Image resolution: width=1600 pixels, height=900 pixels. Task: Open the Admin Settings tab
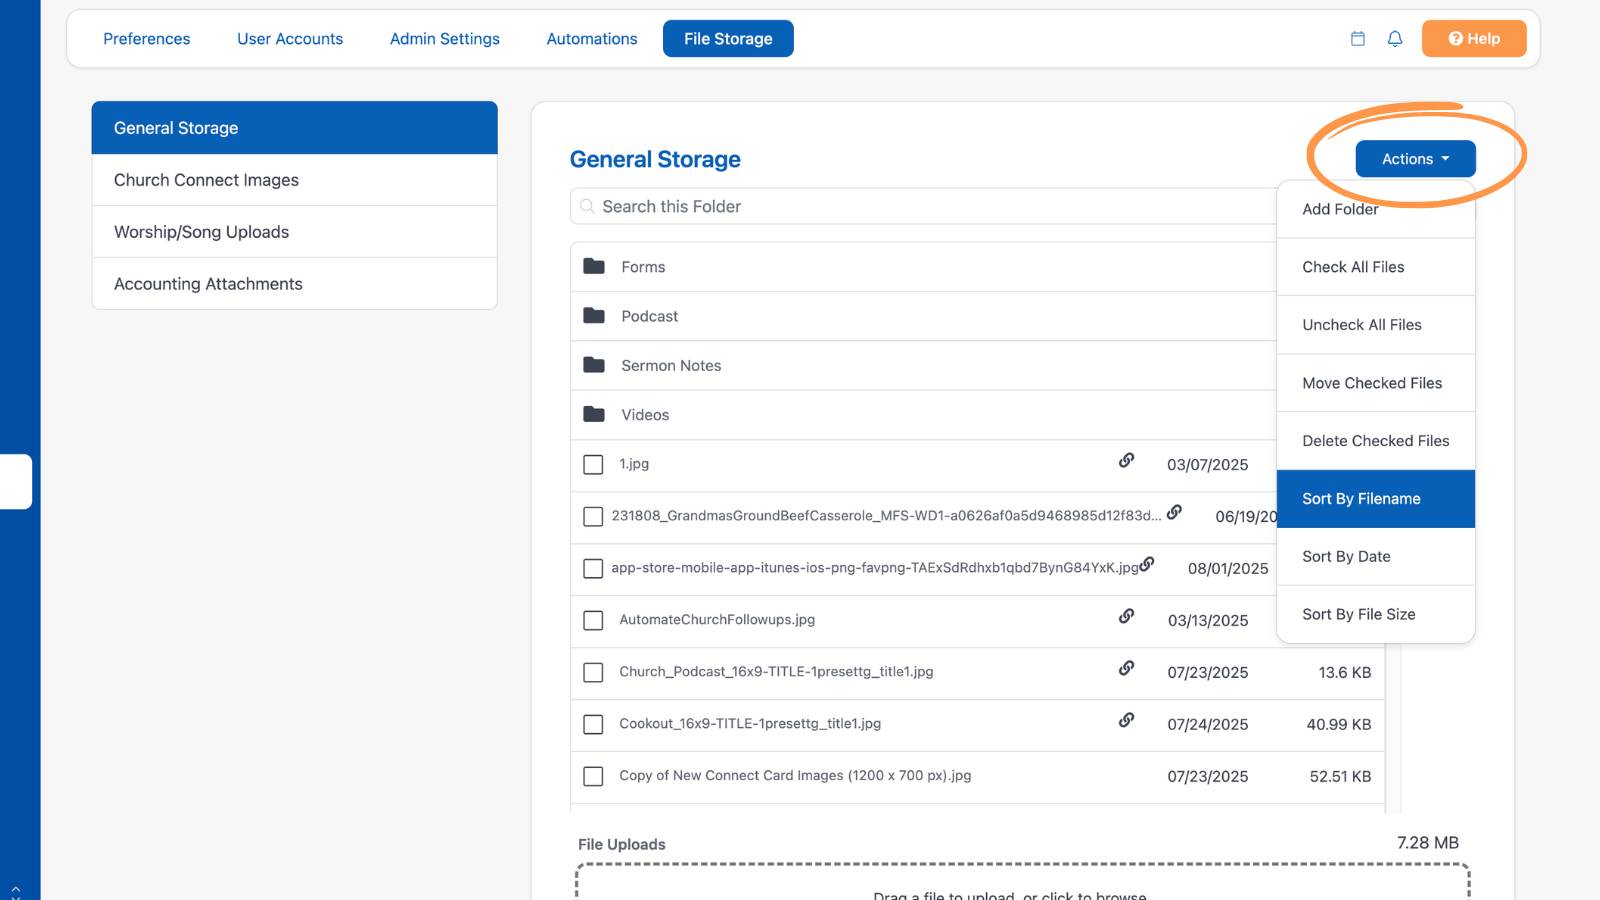point(445,39)
